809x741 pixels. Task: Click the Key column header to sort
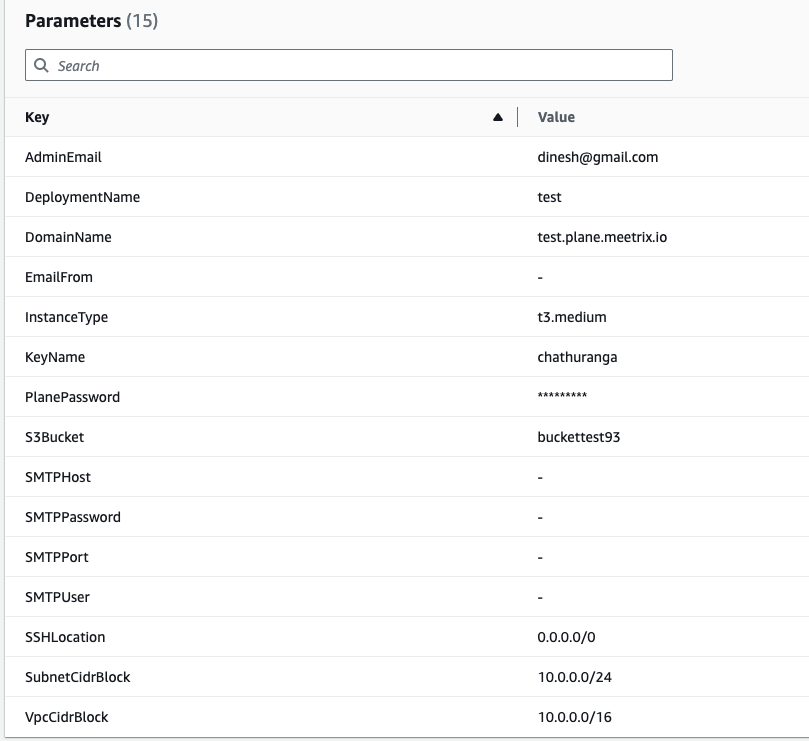[38, 117]
